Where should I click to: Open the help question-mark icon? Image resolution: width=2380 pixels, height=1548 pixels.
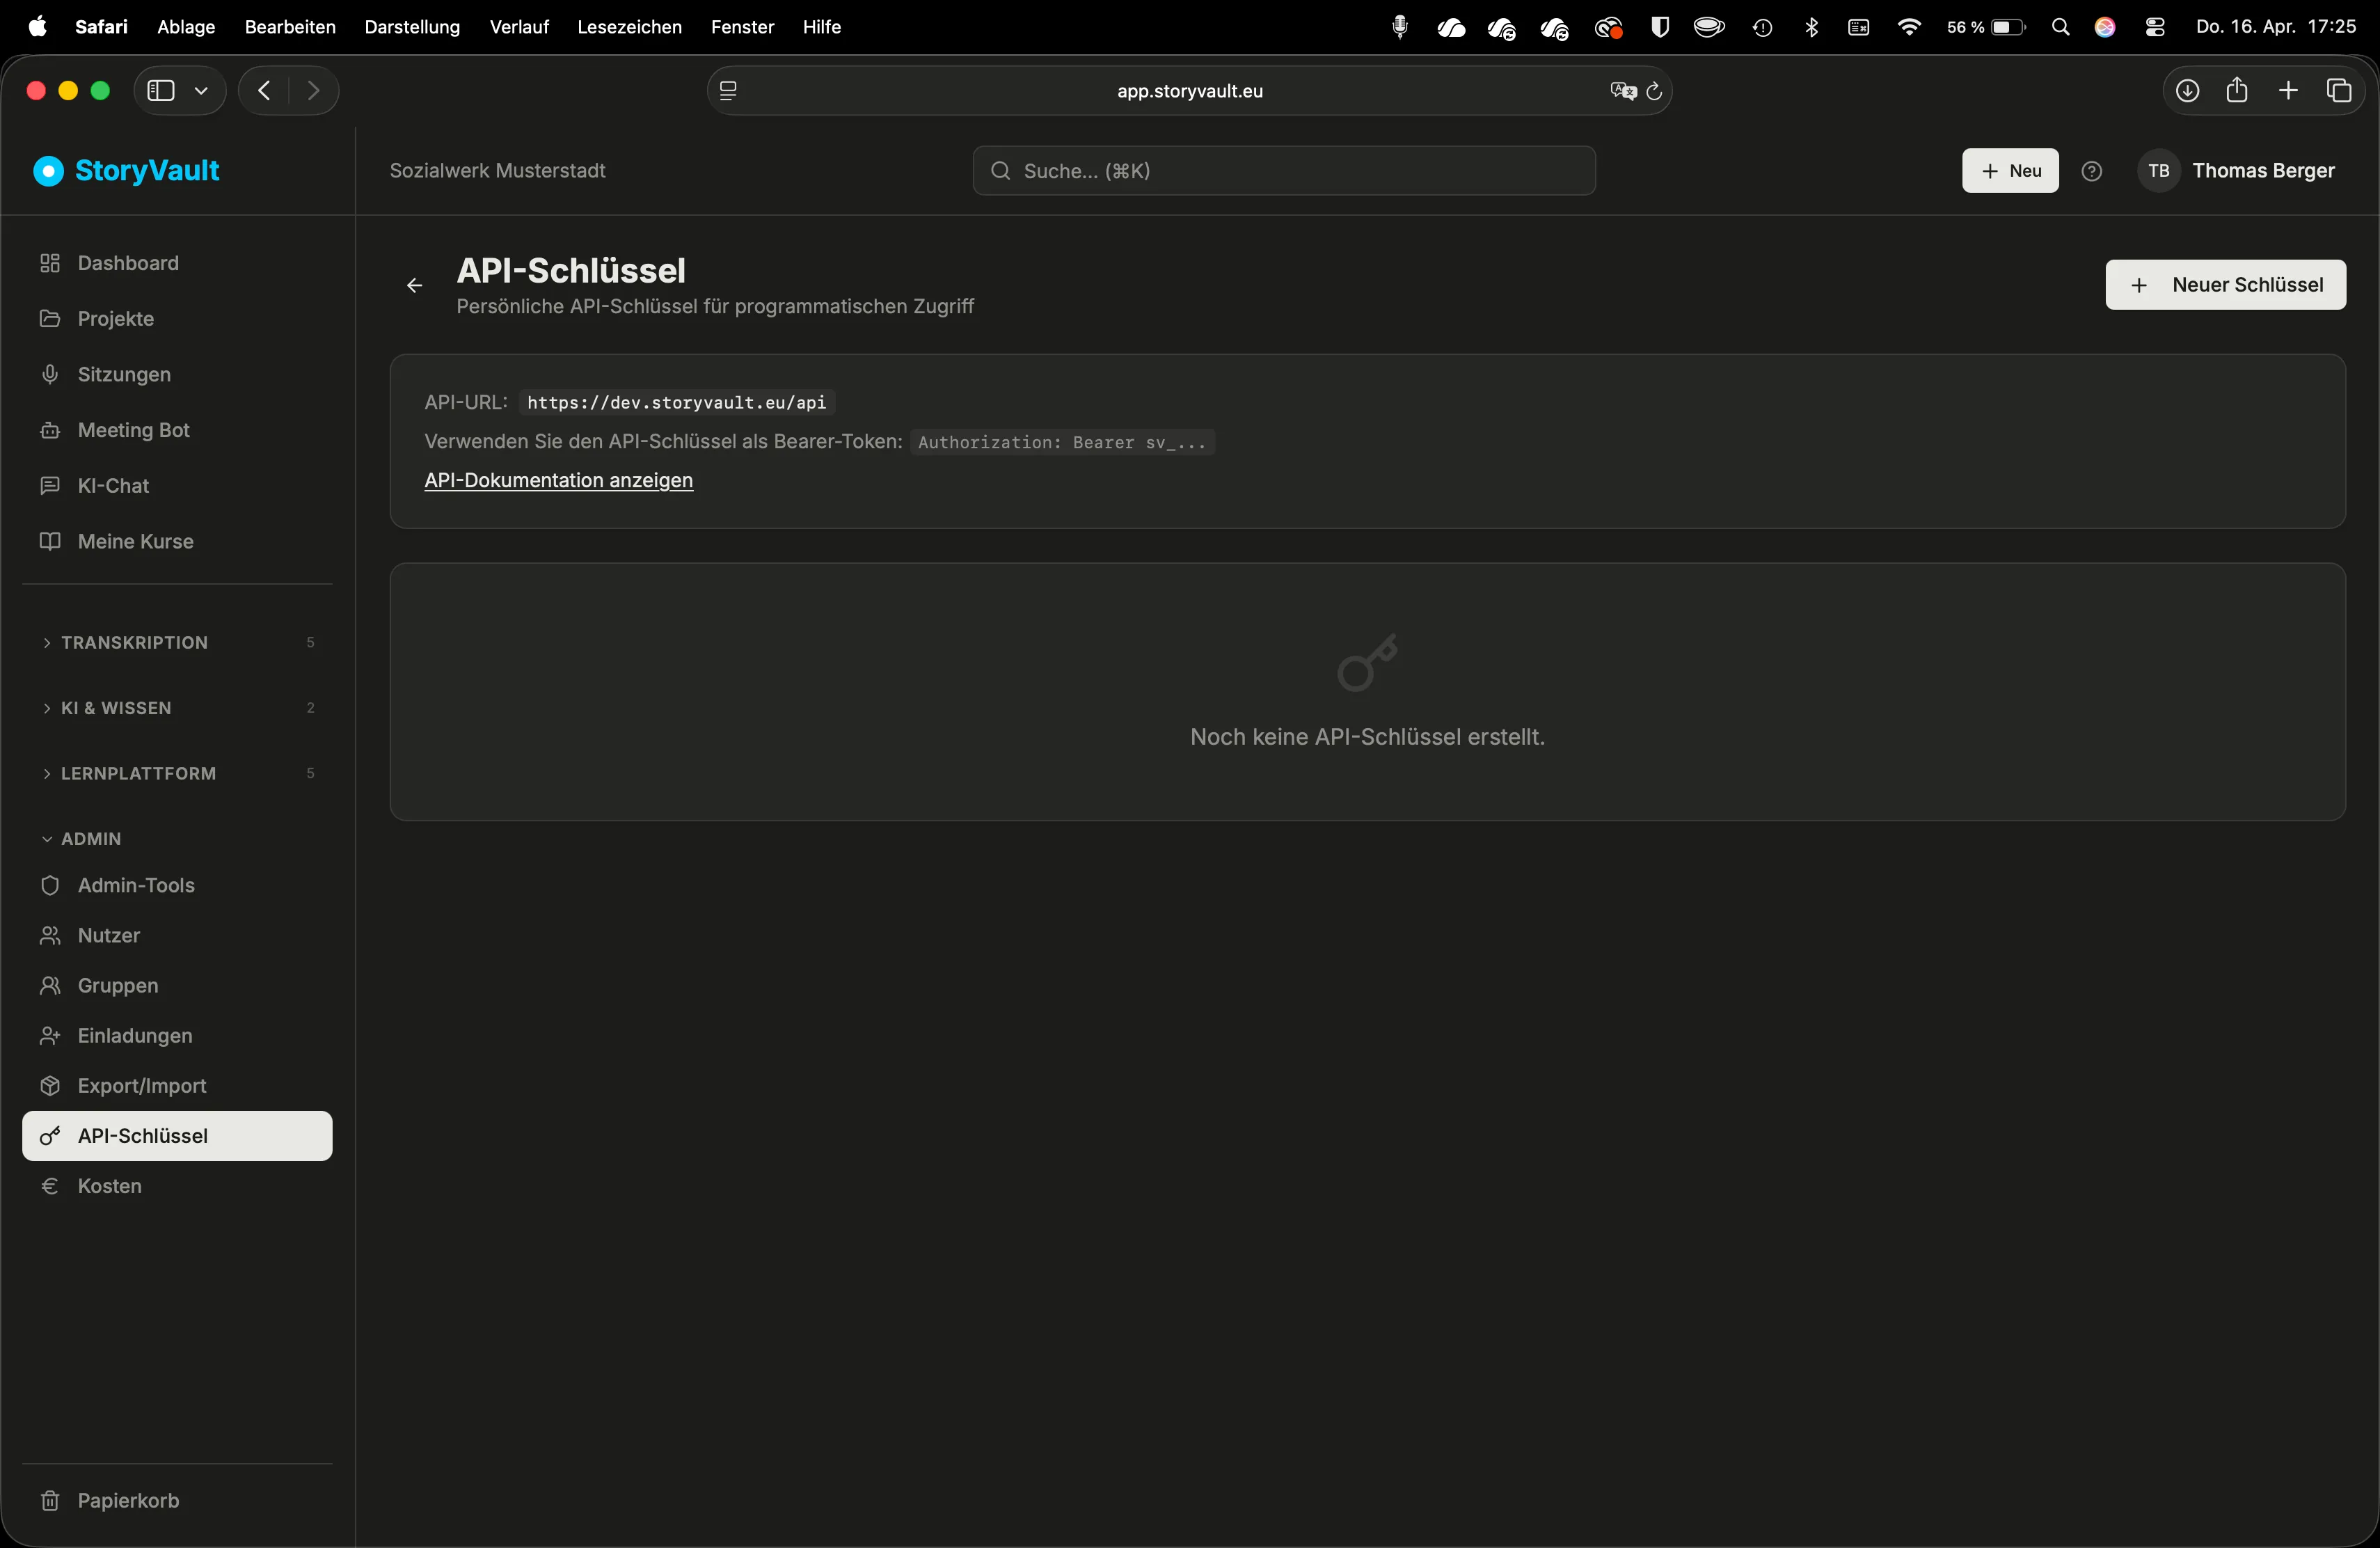2091,171
